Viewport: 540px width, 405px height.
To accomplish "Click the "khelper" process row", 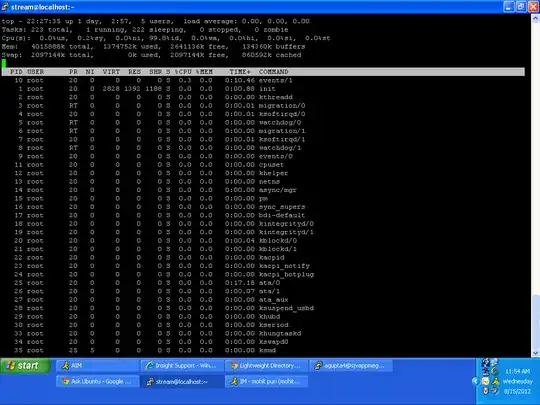I will [153, 173].
